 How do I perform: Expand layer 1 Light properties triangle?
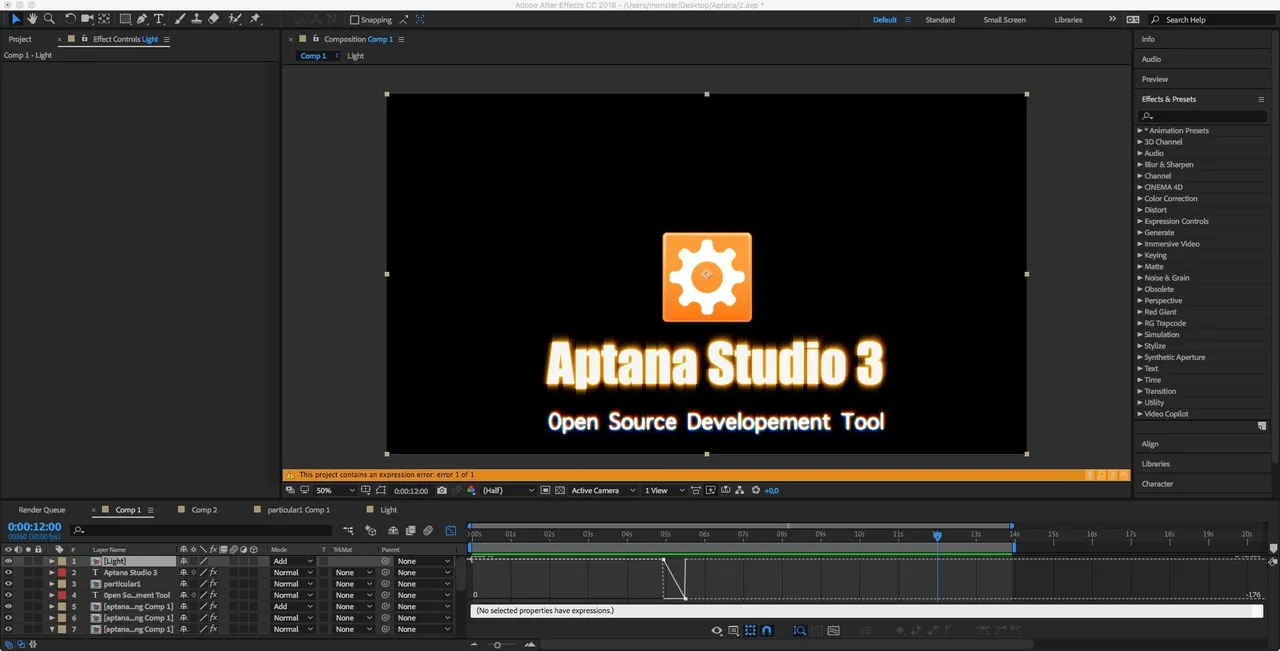(x=52, y=562)
